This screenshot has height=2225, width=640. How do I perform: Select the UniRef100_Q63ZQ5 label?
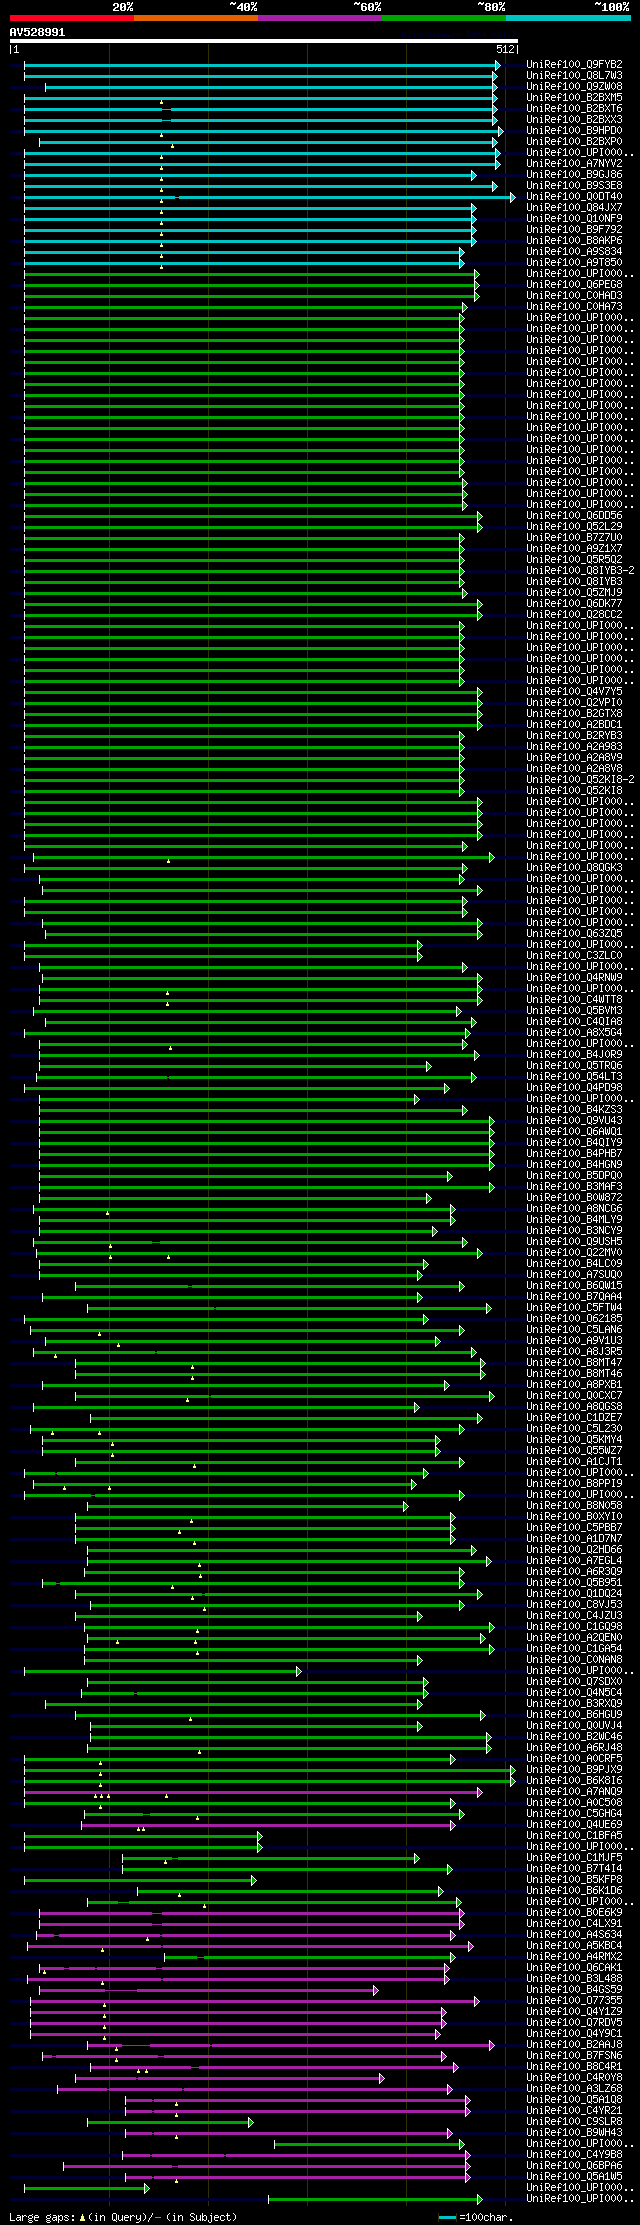tap(574, 934)
